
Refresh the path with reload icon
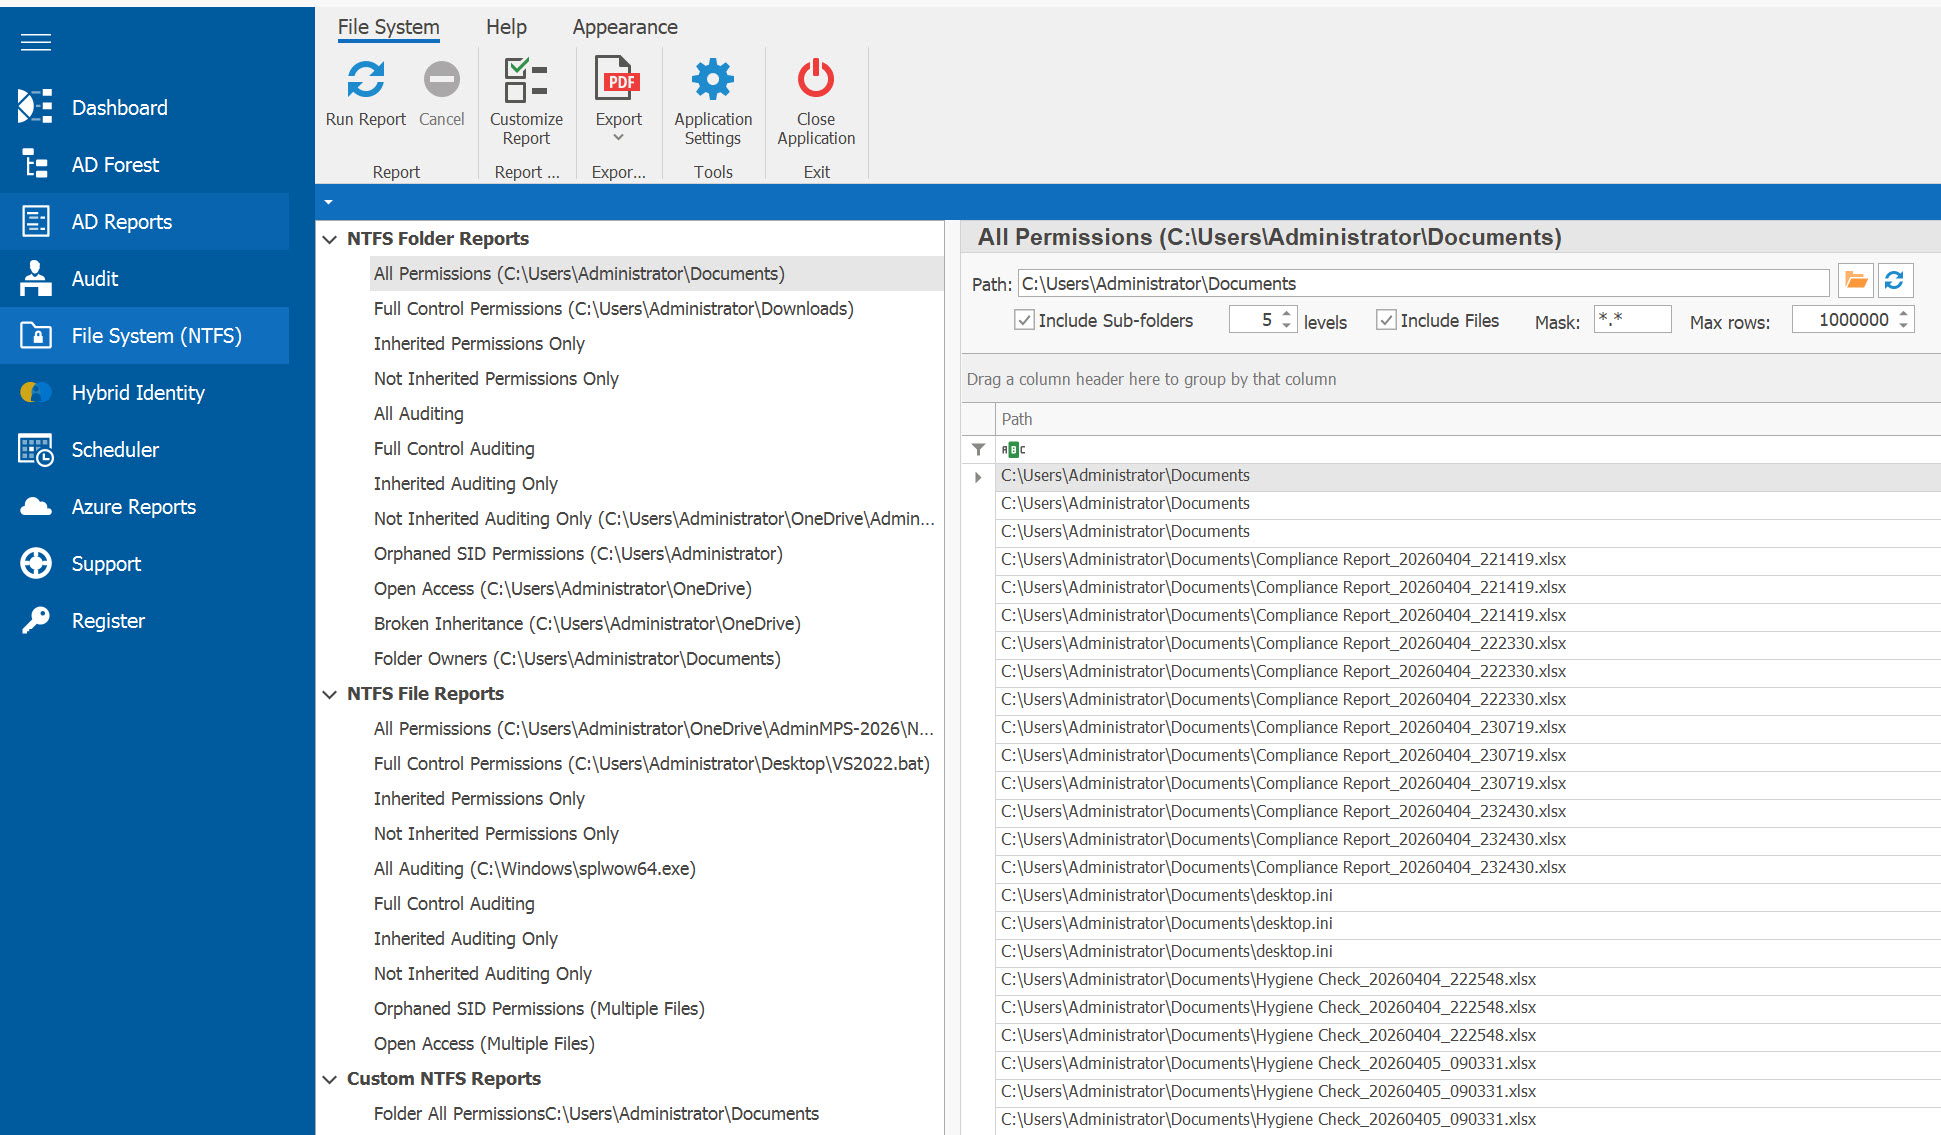[1895, 281]
